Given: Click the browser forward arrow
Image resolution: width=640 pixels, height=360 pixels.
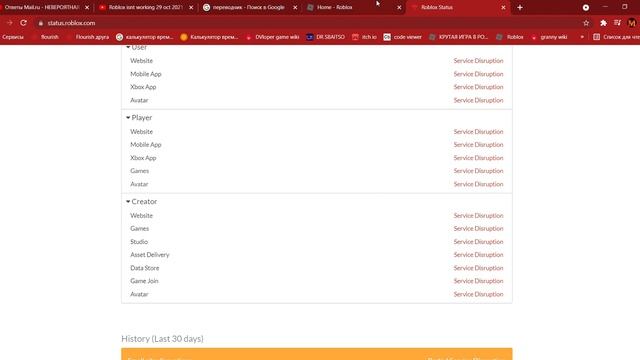Looking at the screenshot, I should (9, 23).
